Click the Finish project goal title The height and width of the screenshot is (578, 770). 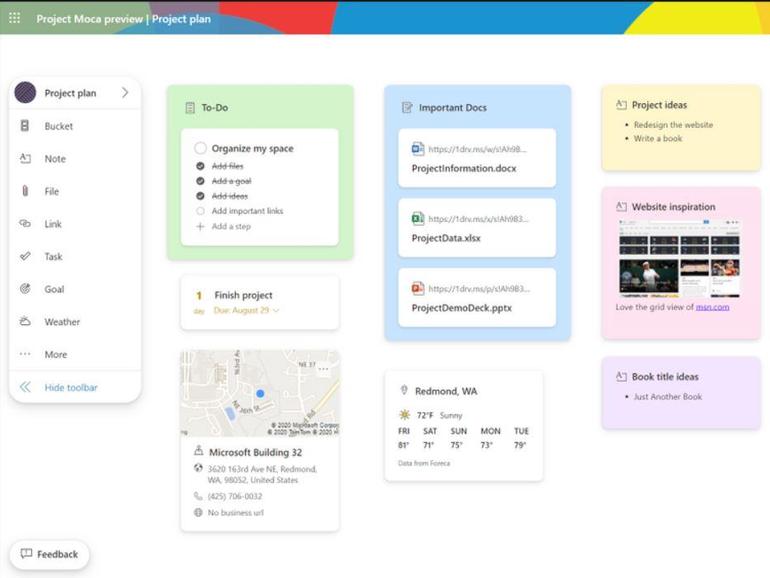(x=243, y=295)
